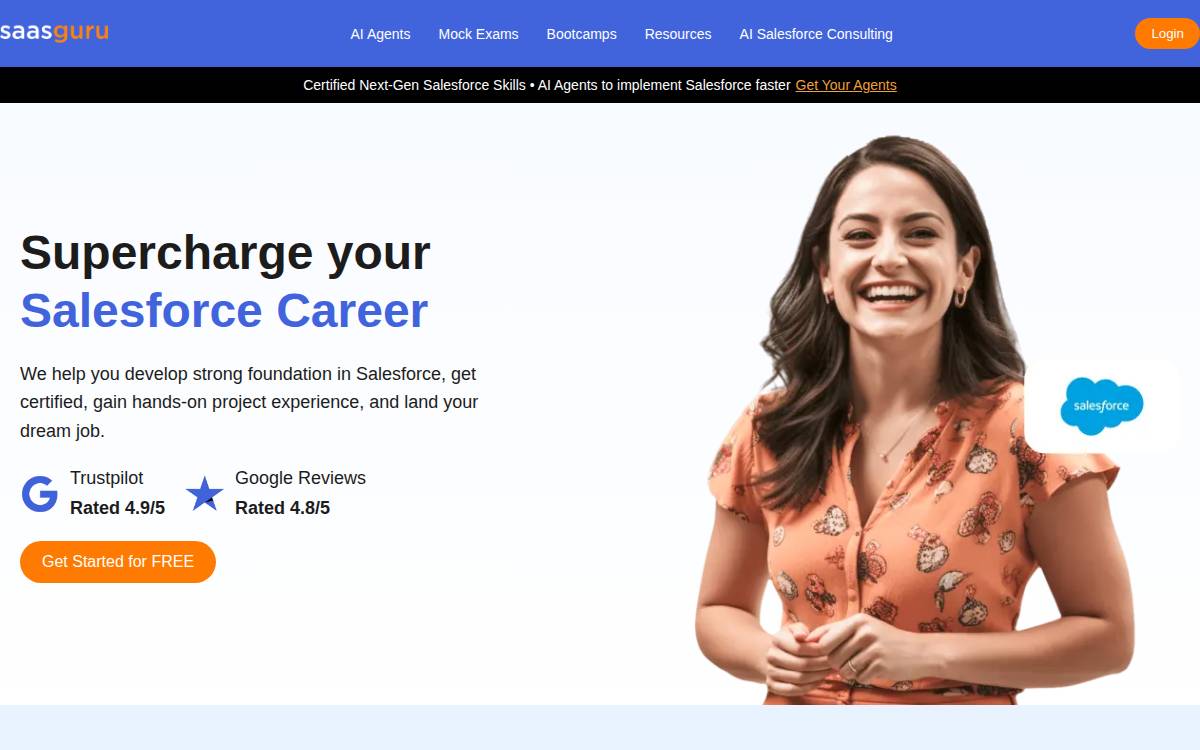Click the Trustpilot label text
1200x750 pixels.
pos(107,478)
